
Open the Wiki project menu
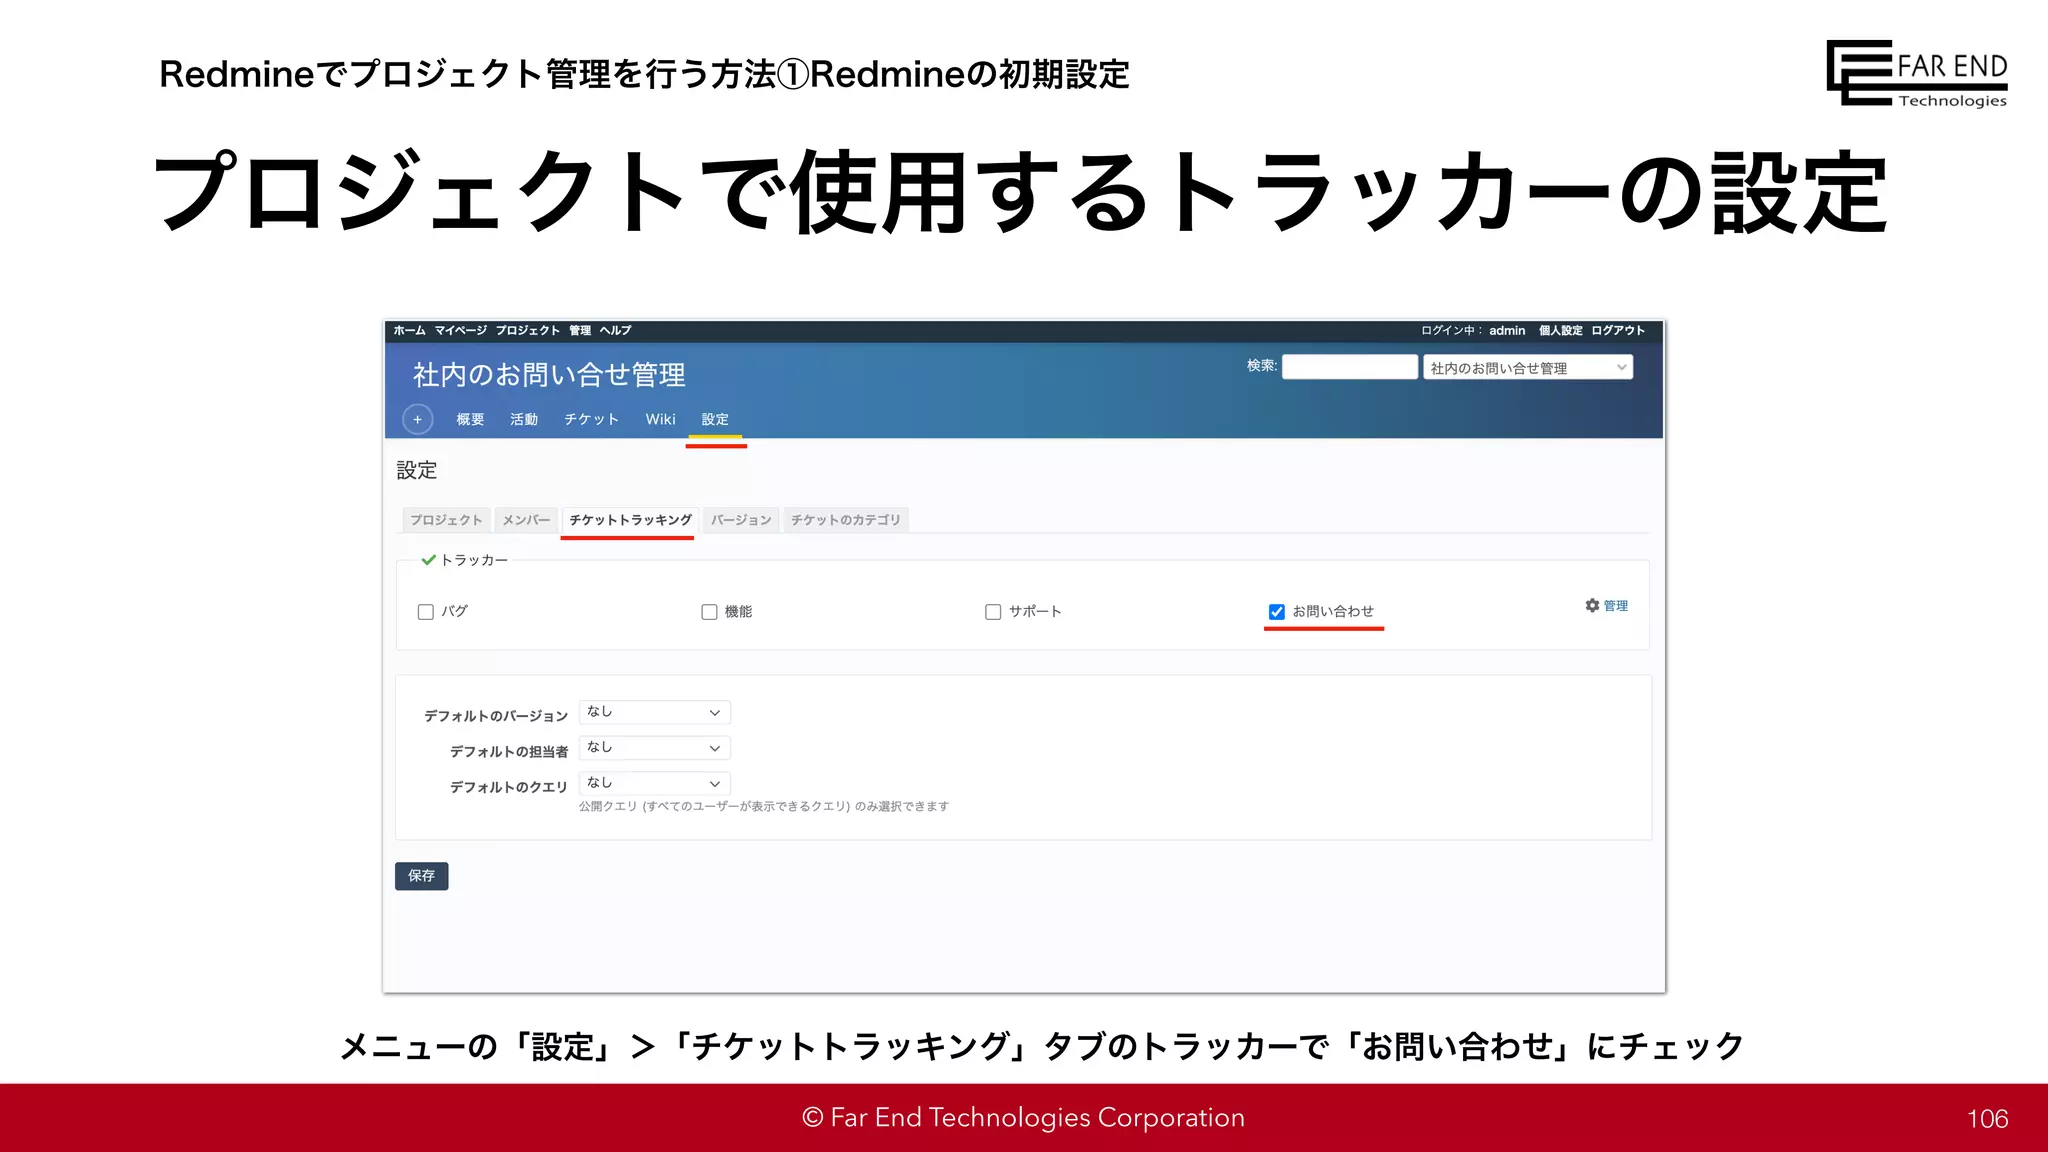(660, 419)
